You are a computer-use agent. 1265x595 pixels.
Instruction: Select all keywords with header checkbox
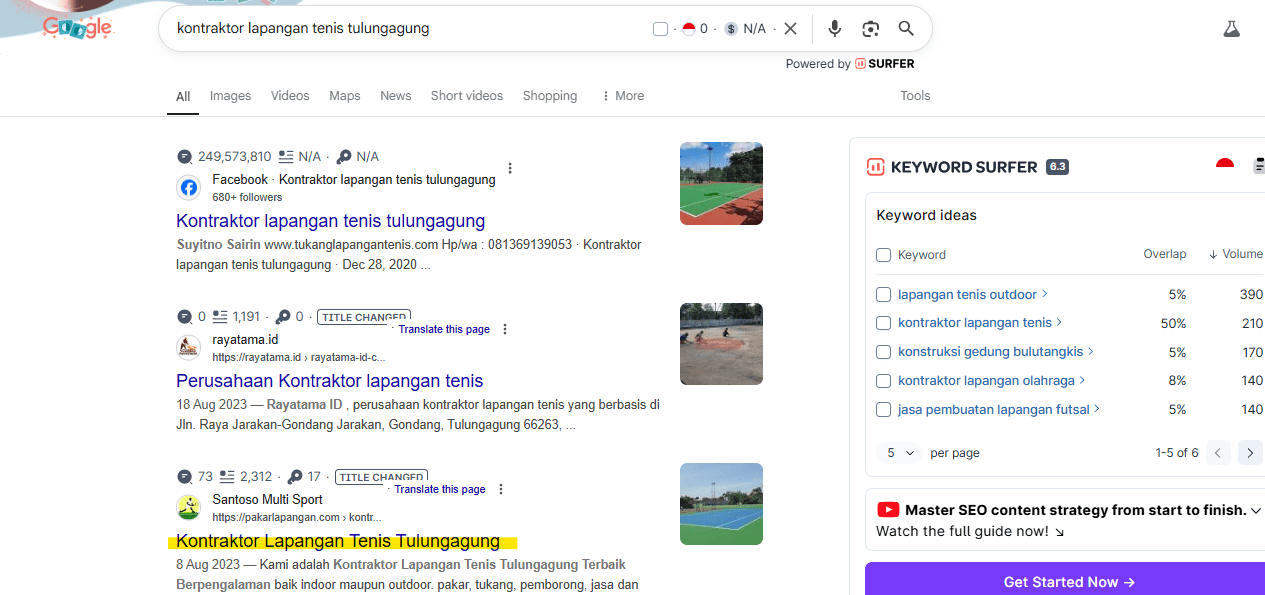point(883,255)
